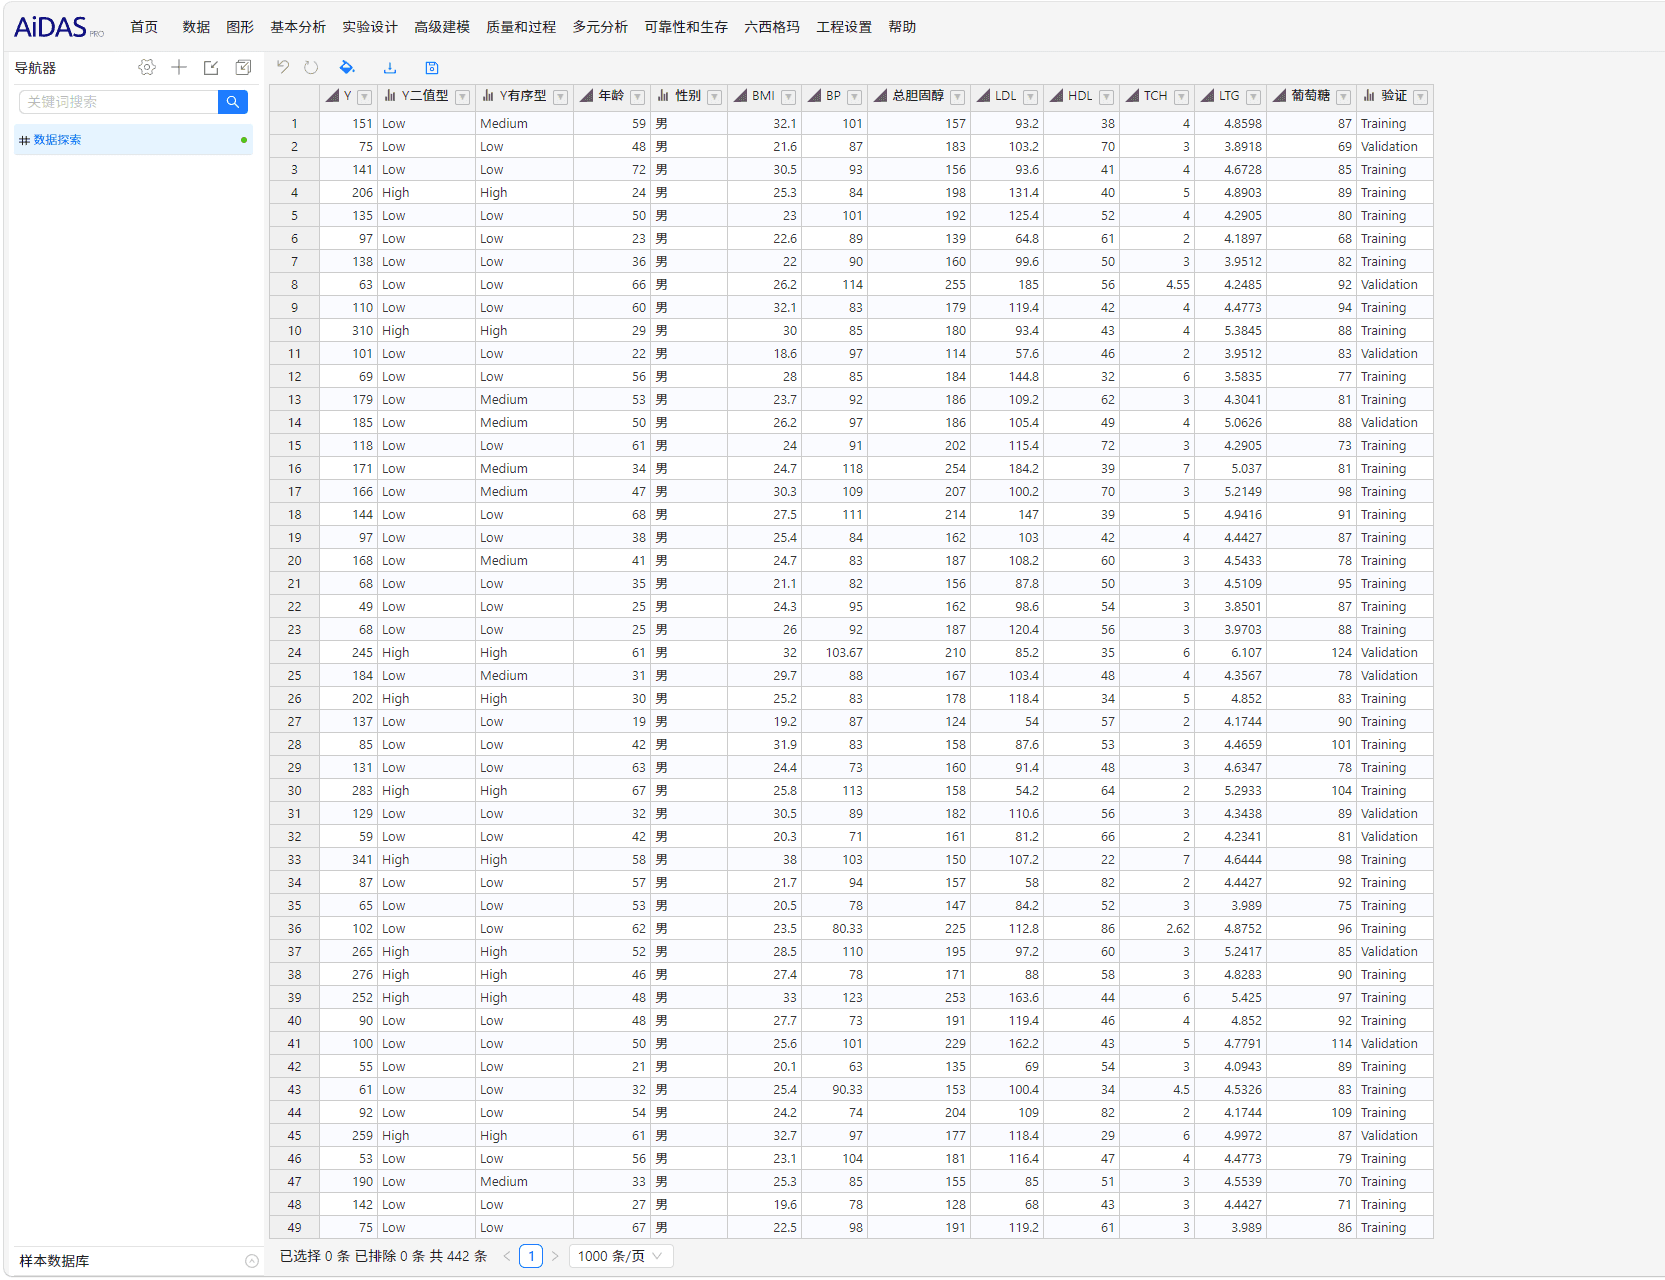Click the LTG column header
Image resolution: width=1665 pixels, height=1280 pixels.
1230,96
